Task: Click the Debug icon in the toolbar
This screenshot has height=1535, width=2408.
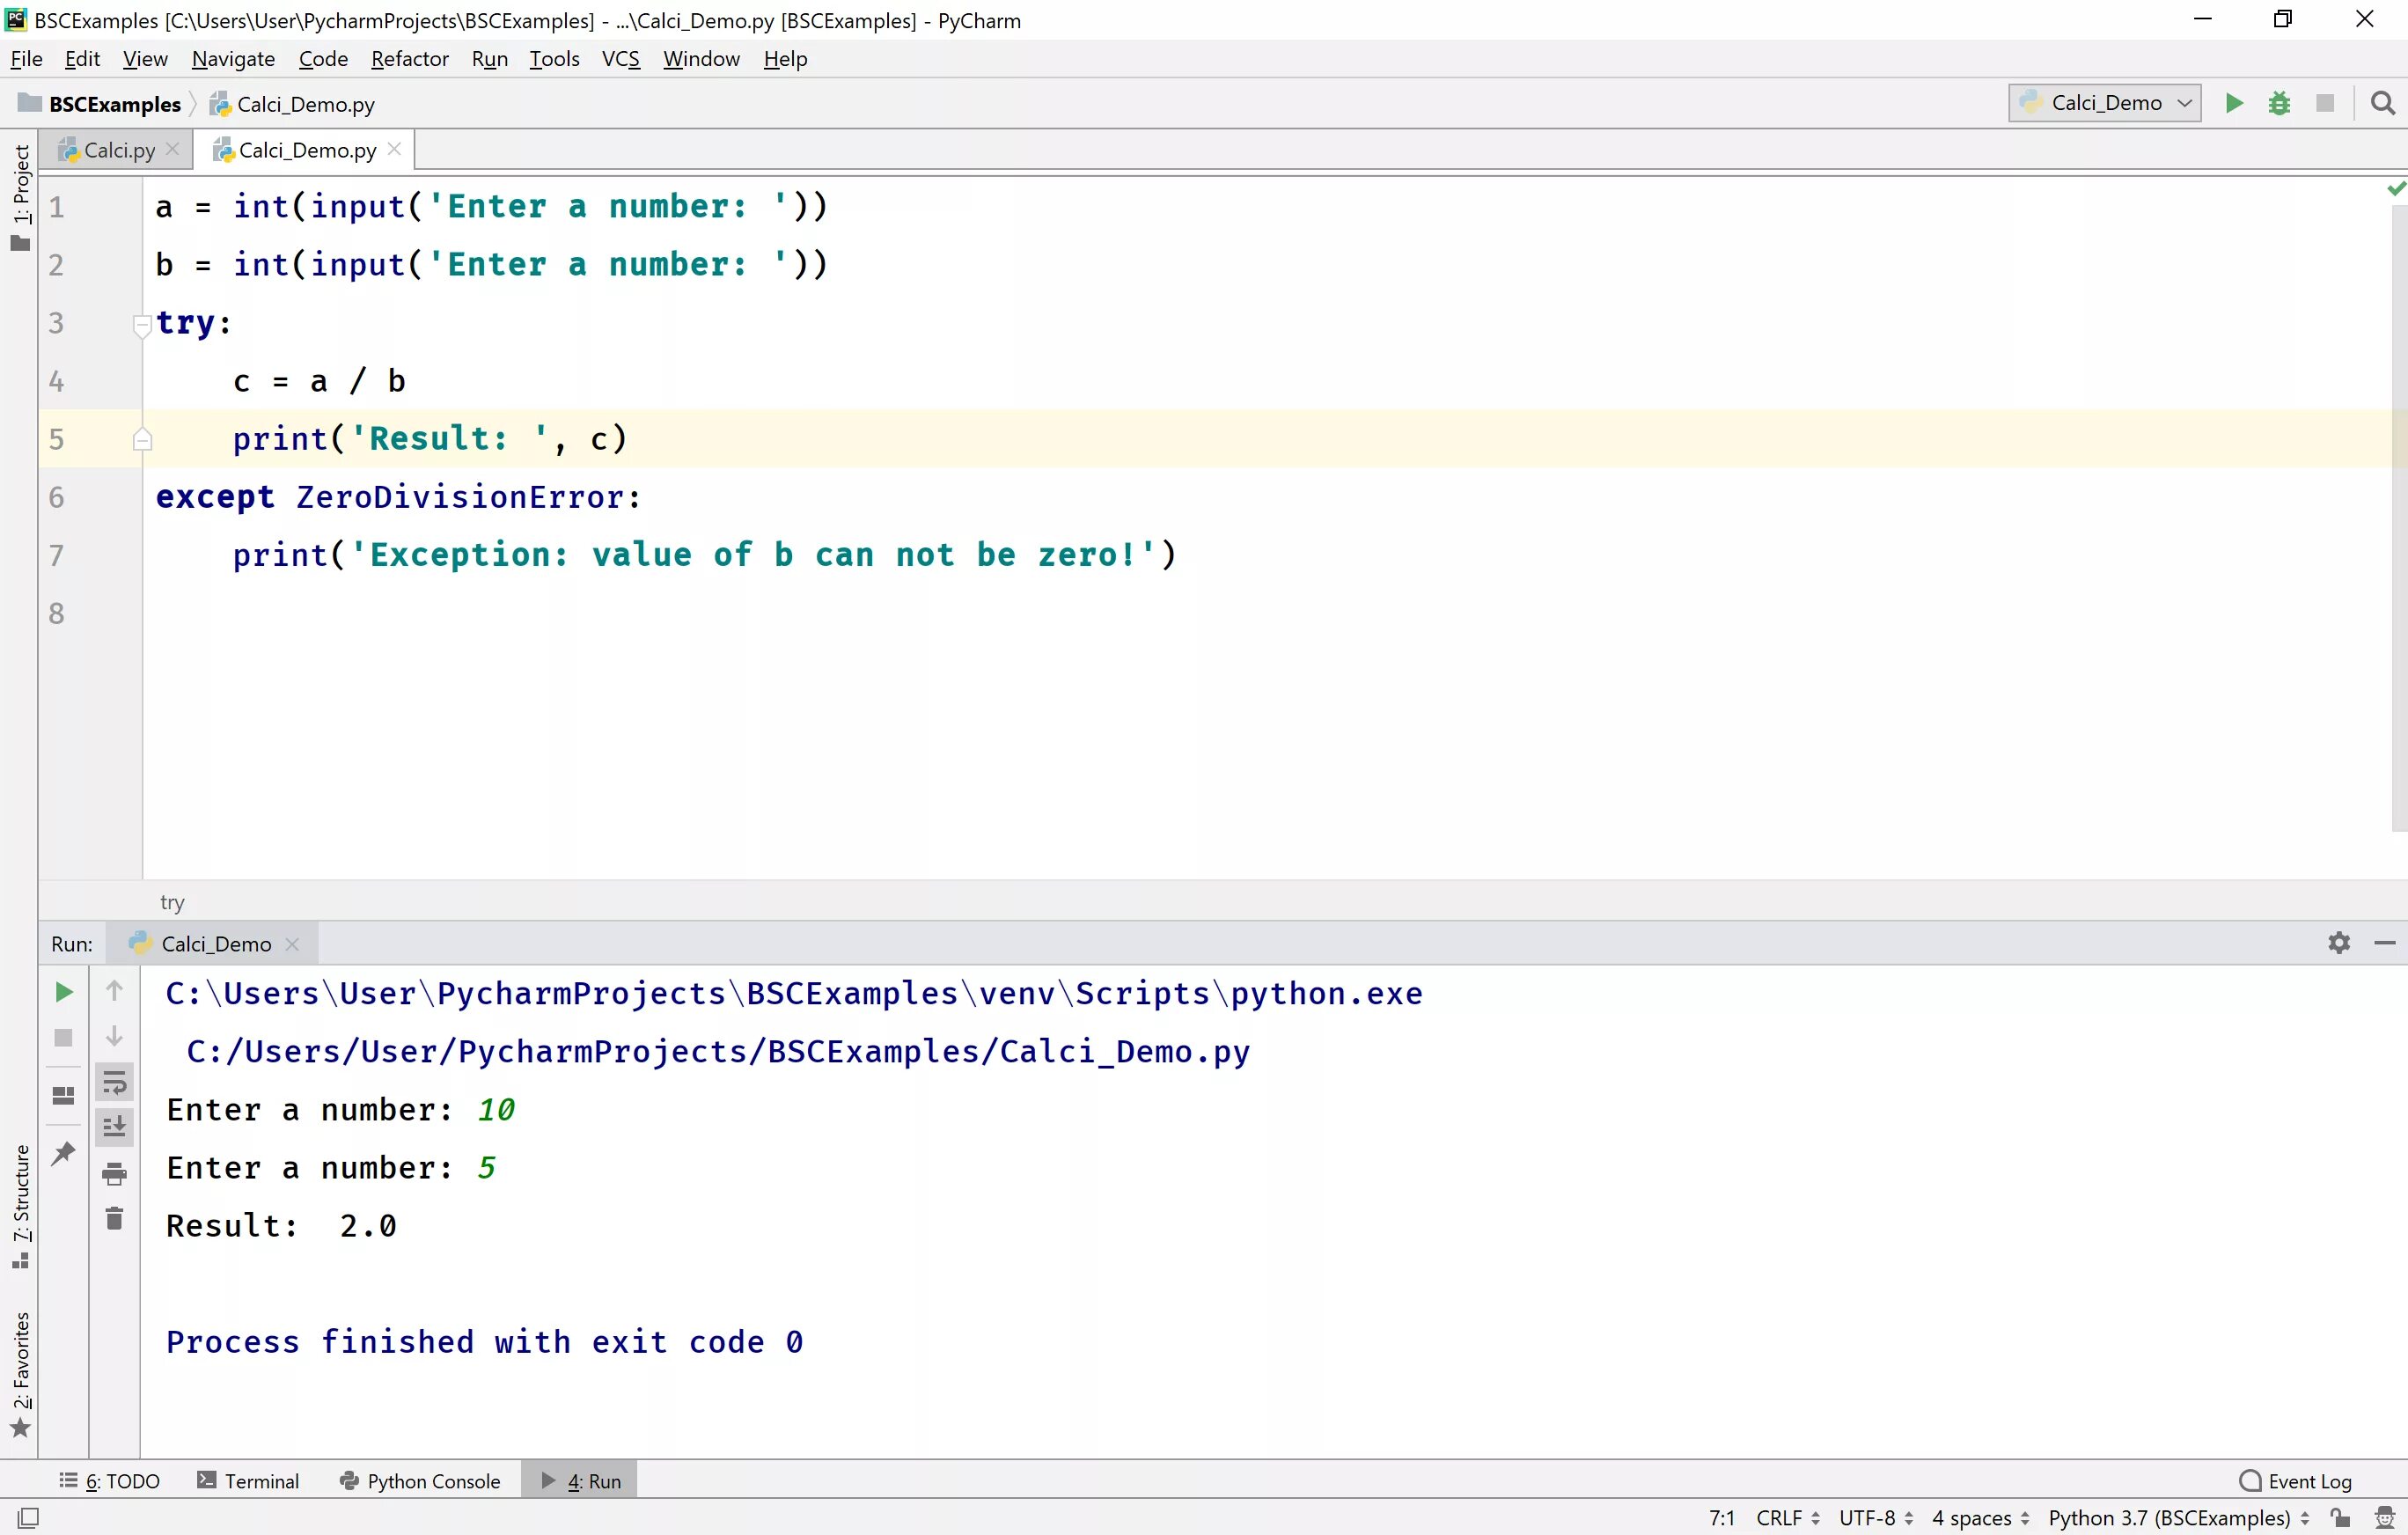Action: pyautogui.click(x=2280, y=103)
